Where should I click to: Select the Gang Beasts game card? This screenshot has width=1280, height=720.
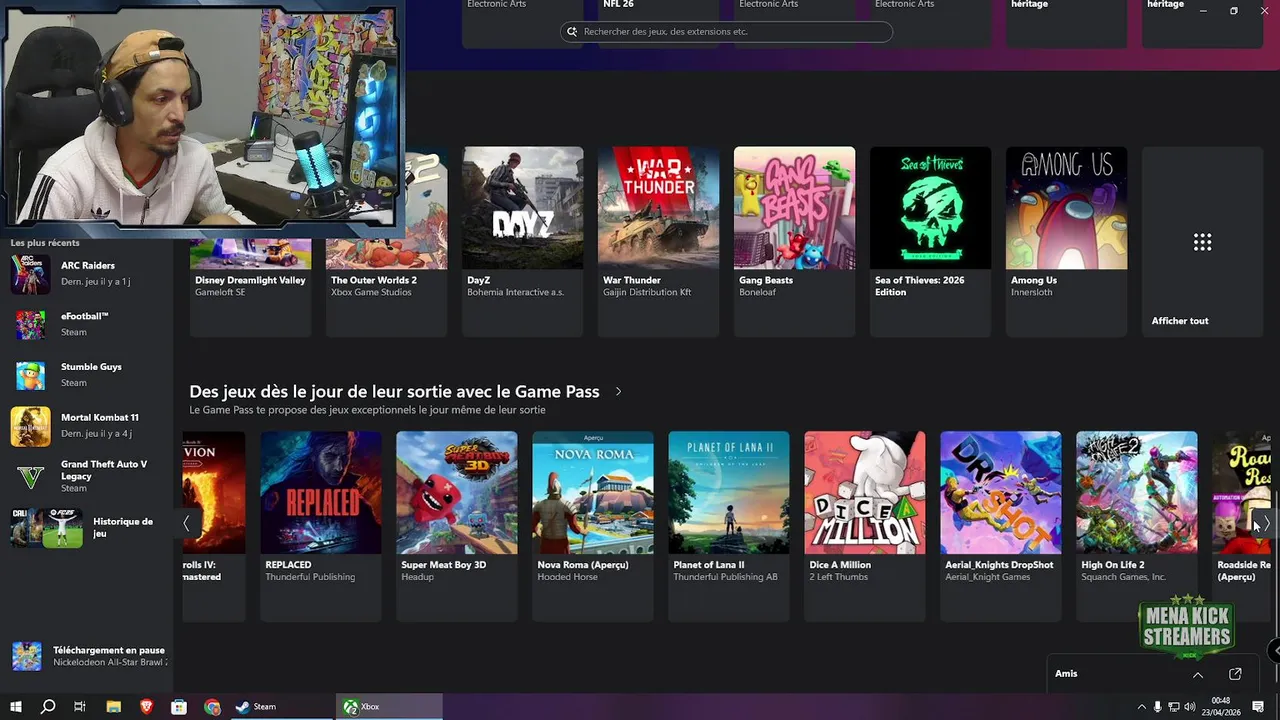pyautogui.click(x=794, y=242)
